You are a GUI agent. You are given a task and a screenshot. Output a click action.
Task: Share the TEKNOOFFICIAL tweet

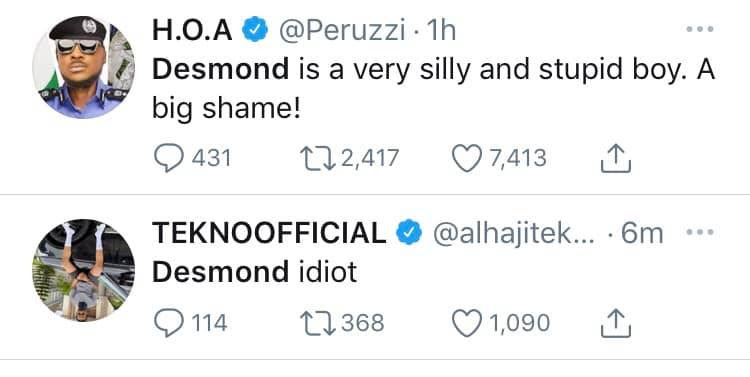[x=616, y=323]
